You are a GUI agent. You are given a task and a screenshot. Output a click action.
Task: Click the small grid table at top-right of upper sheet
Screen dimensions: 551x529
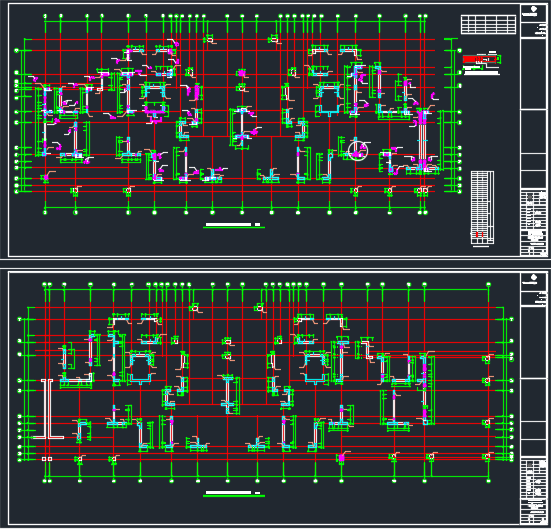488,25
